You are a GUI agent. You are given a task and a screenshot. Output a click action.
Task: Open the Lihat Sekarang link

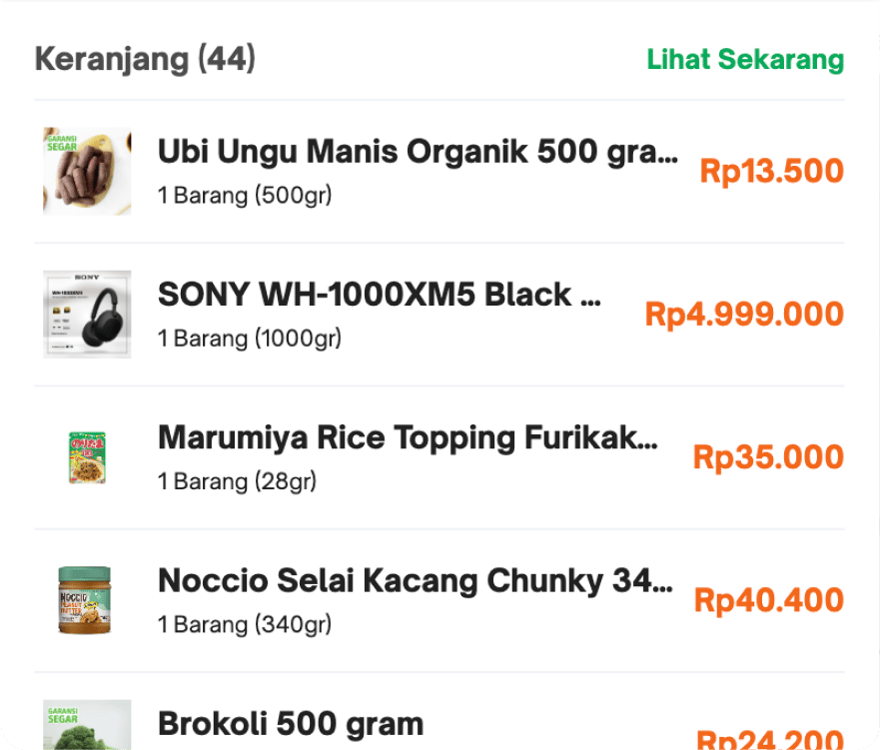click(x=745, y=60)
